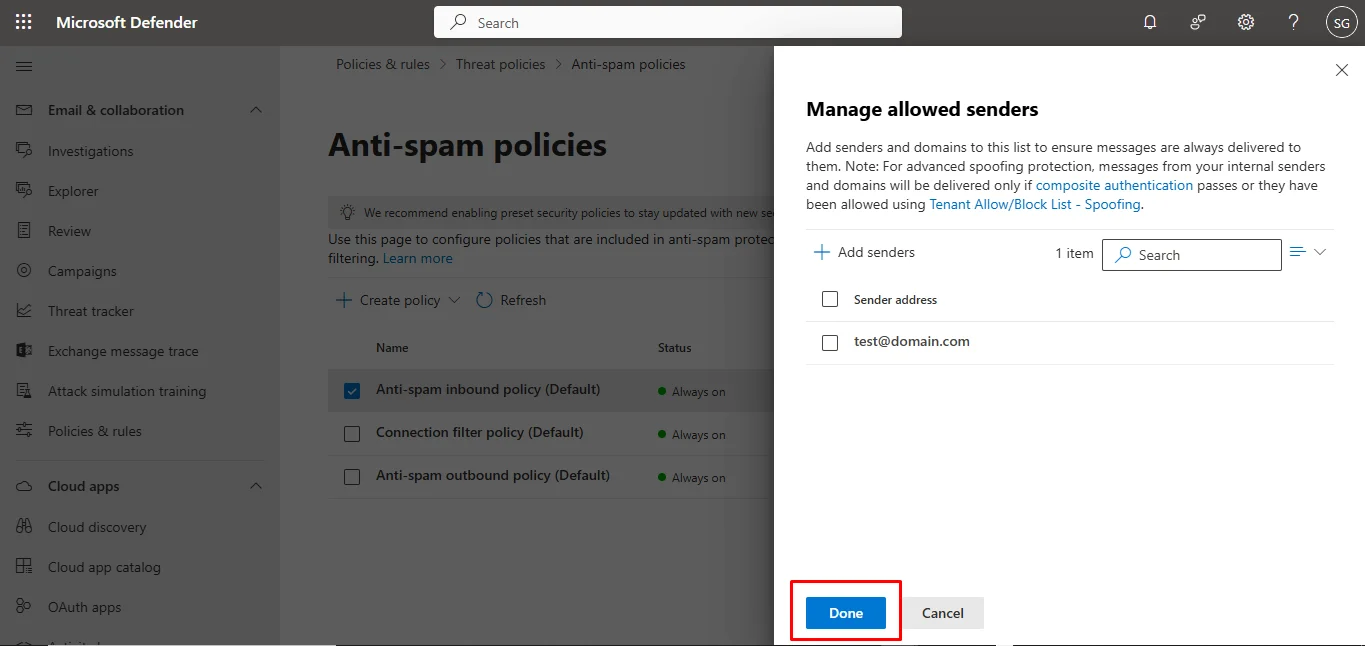Image resolution: width=1365 pixels, height=646 pixels.
Task: Open Review in the sidebar
Action: click(x=69, y=231)
